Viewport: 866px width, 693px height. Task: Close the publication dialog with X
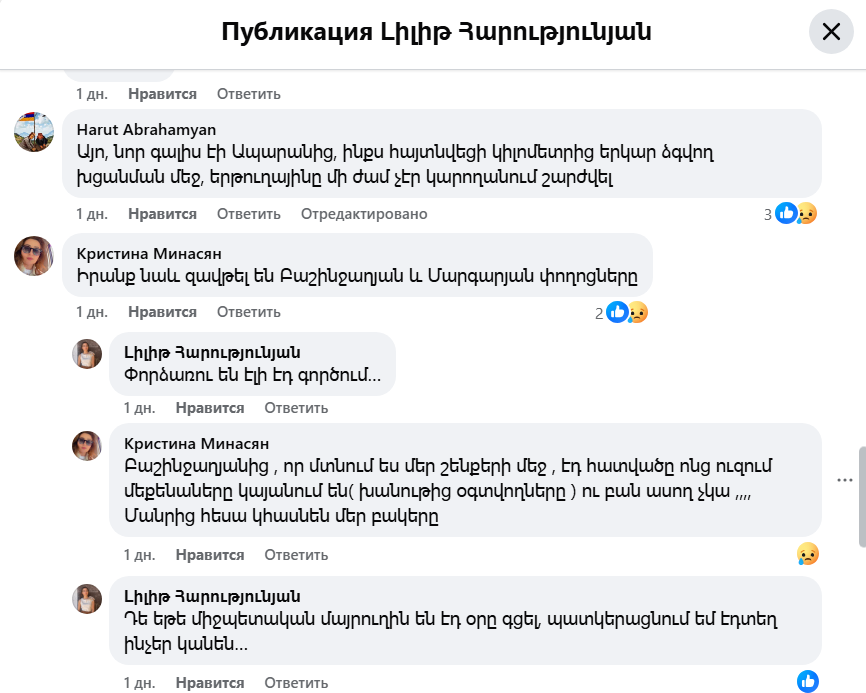click(x=831, y=32)
